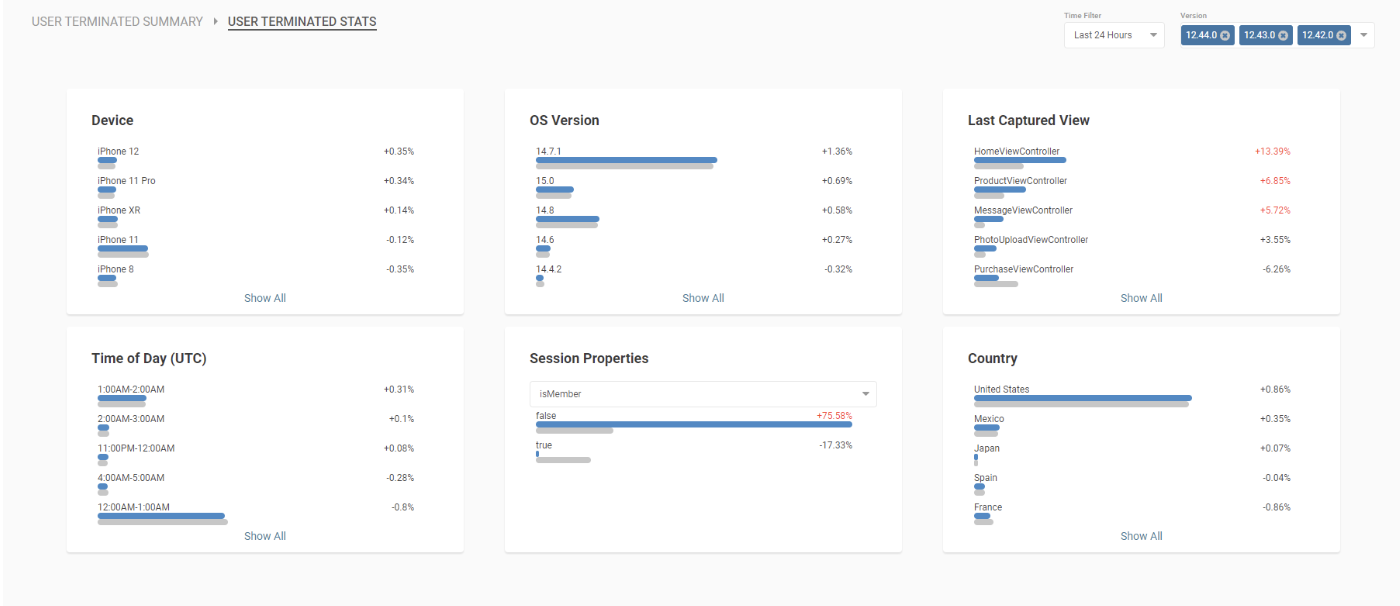Show all Country entries
The height and width of the screenshot is (606, 1400).
point(1141,536)
